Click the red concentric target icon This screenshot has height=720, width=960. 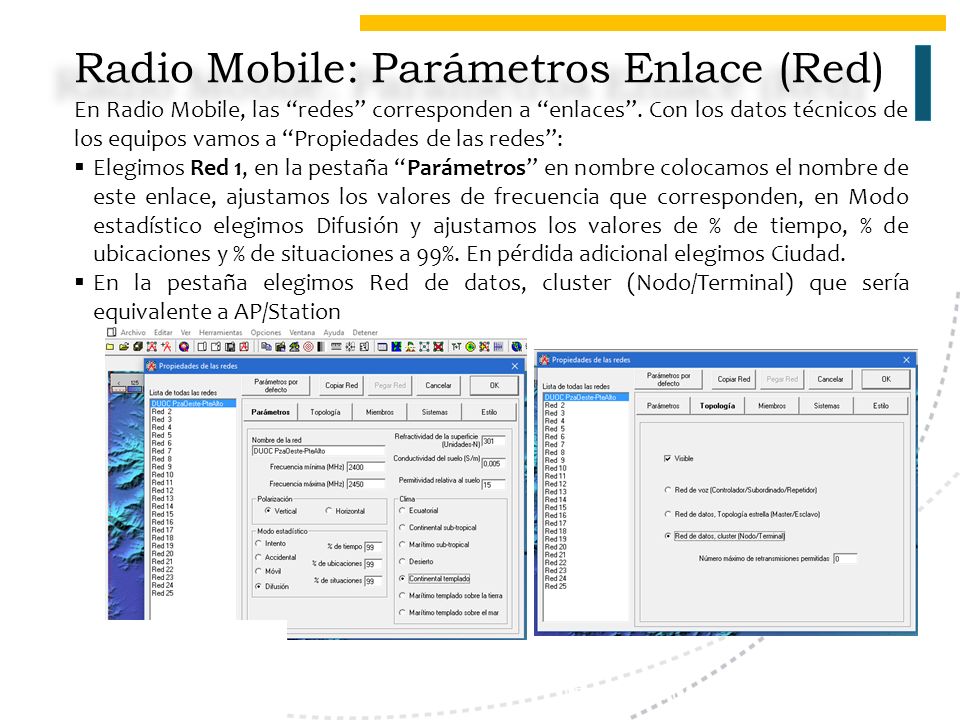click(x=308, y=347)
